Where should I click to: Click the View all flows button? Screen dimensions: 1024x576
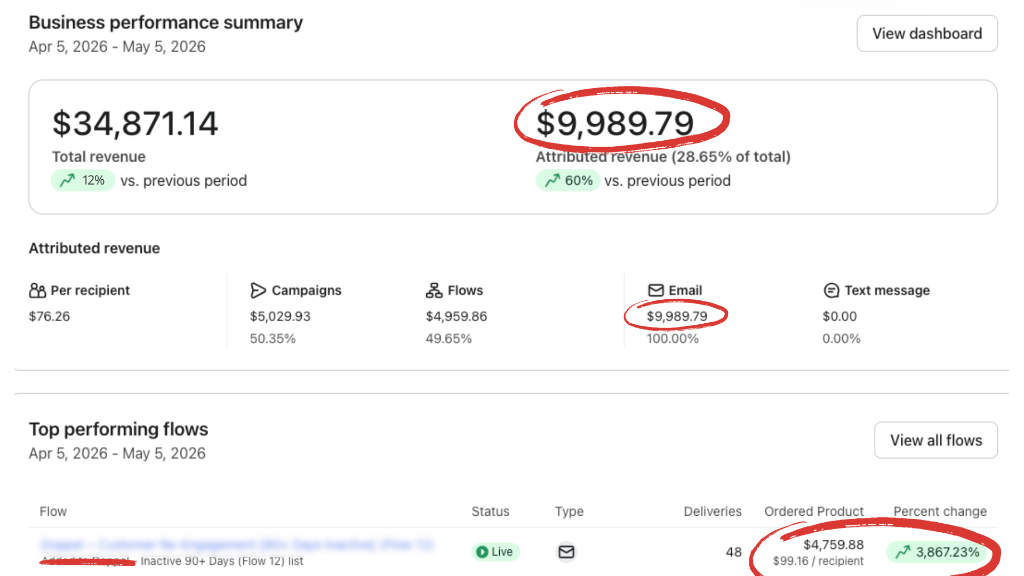(935, 440)
